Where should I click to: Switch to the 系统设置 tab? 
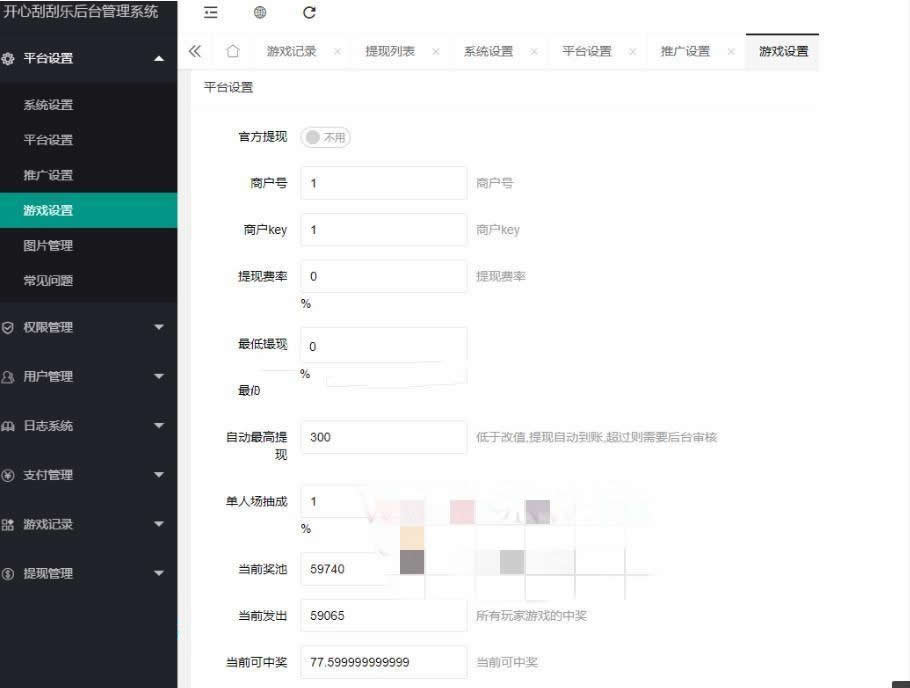tap(489, 51)
